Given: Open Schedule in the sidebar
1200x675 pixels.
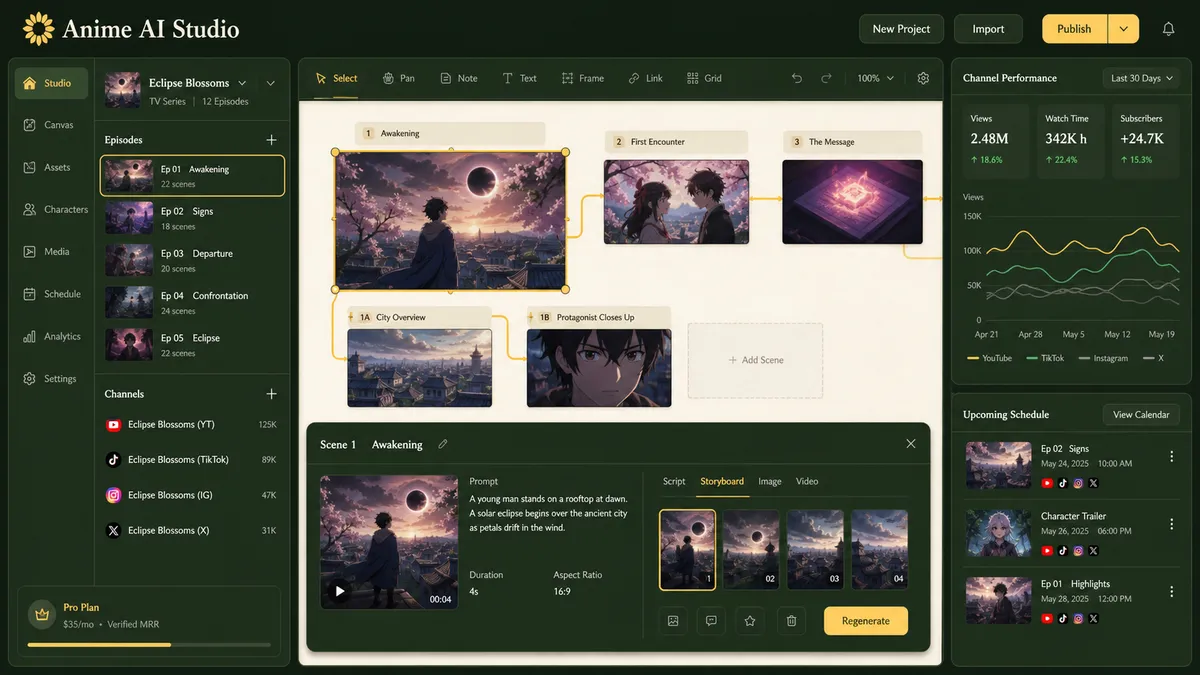Looking at the screenshot, I should pos(51,294).
